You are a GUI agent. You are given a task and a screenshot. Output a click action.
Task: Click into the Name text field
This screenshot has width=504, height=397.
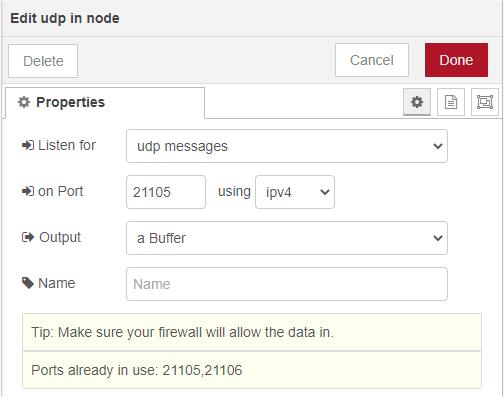click(287, 284)
